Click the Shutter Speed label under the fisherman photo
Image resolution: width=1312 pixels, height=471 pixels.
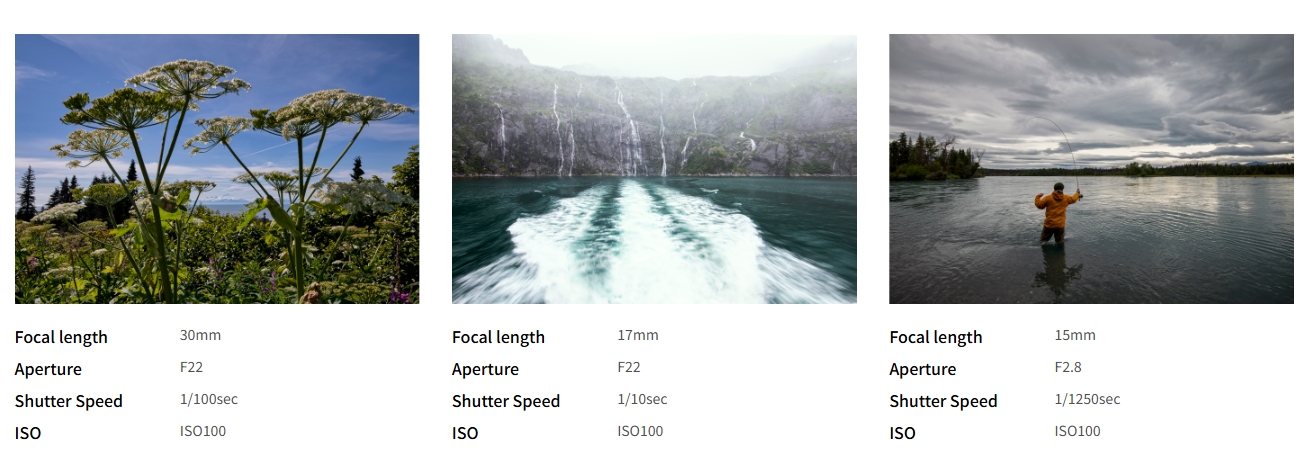click(943, 401)
